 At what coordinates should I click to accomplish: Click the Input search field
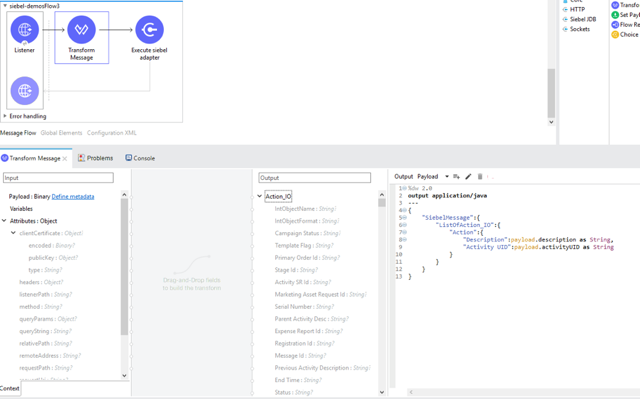[58, 178]
